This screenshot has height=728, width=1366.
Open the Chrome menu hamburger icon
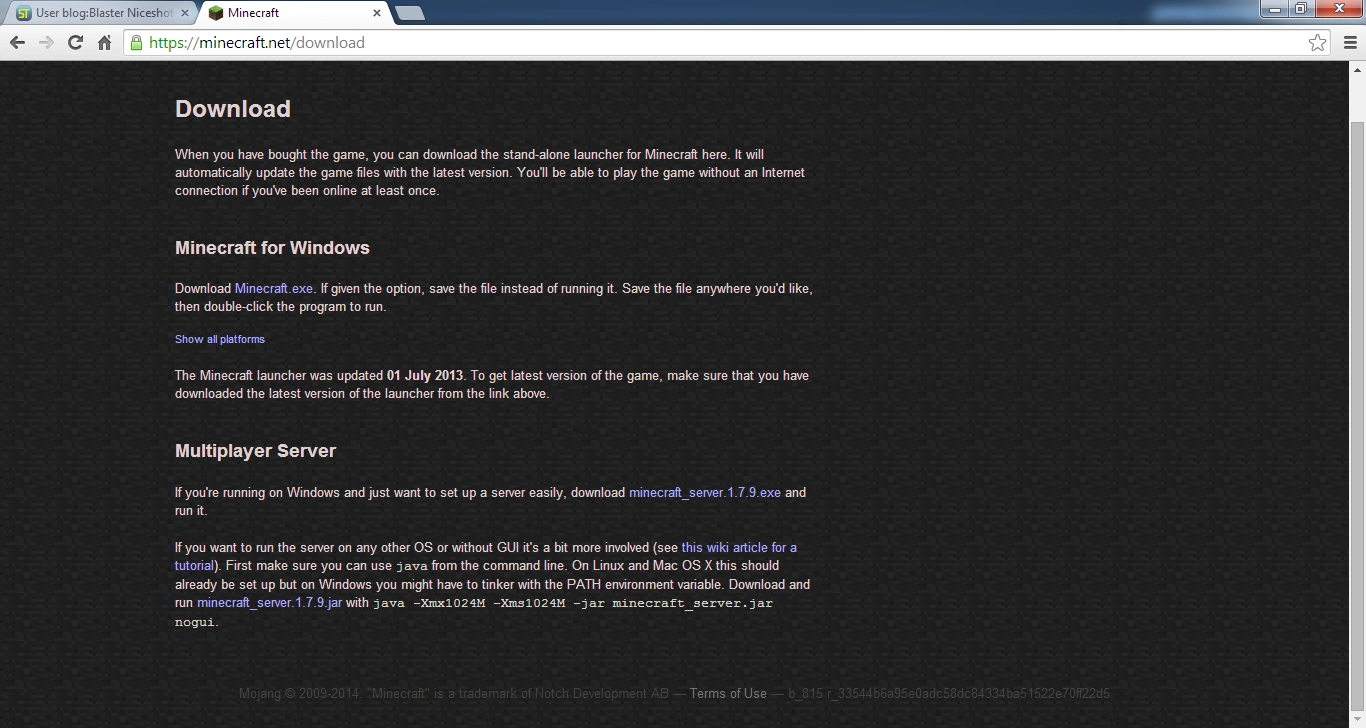pyautogui.click(x=1350, y=43)
